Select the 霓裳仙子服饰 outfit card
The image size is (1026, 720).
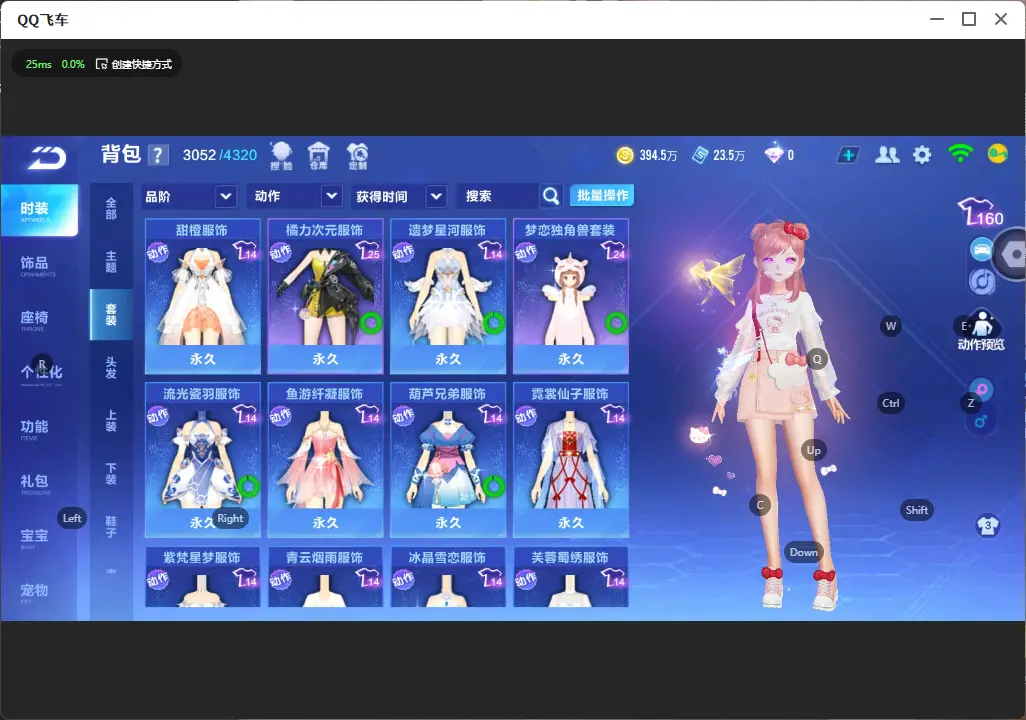(x=571, y=459)
